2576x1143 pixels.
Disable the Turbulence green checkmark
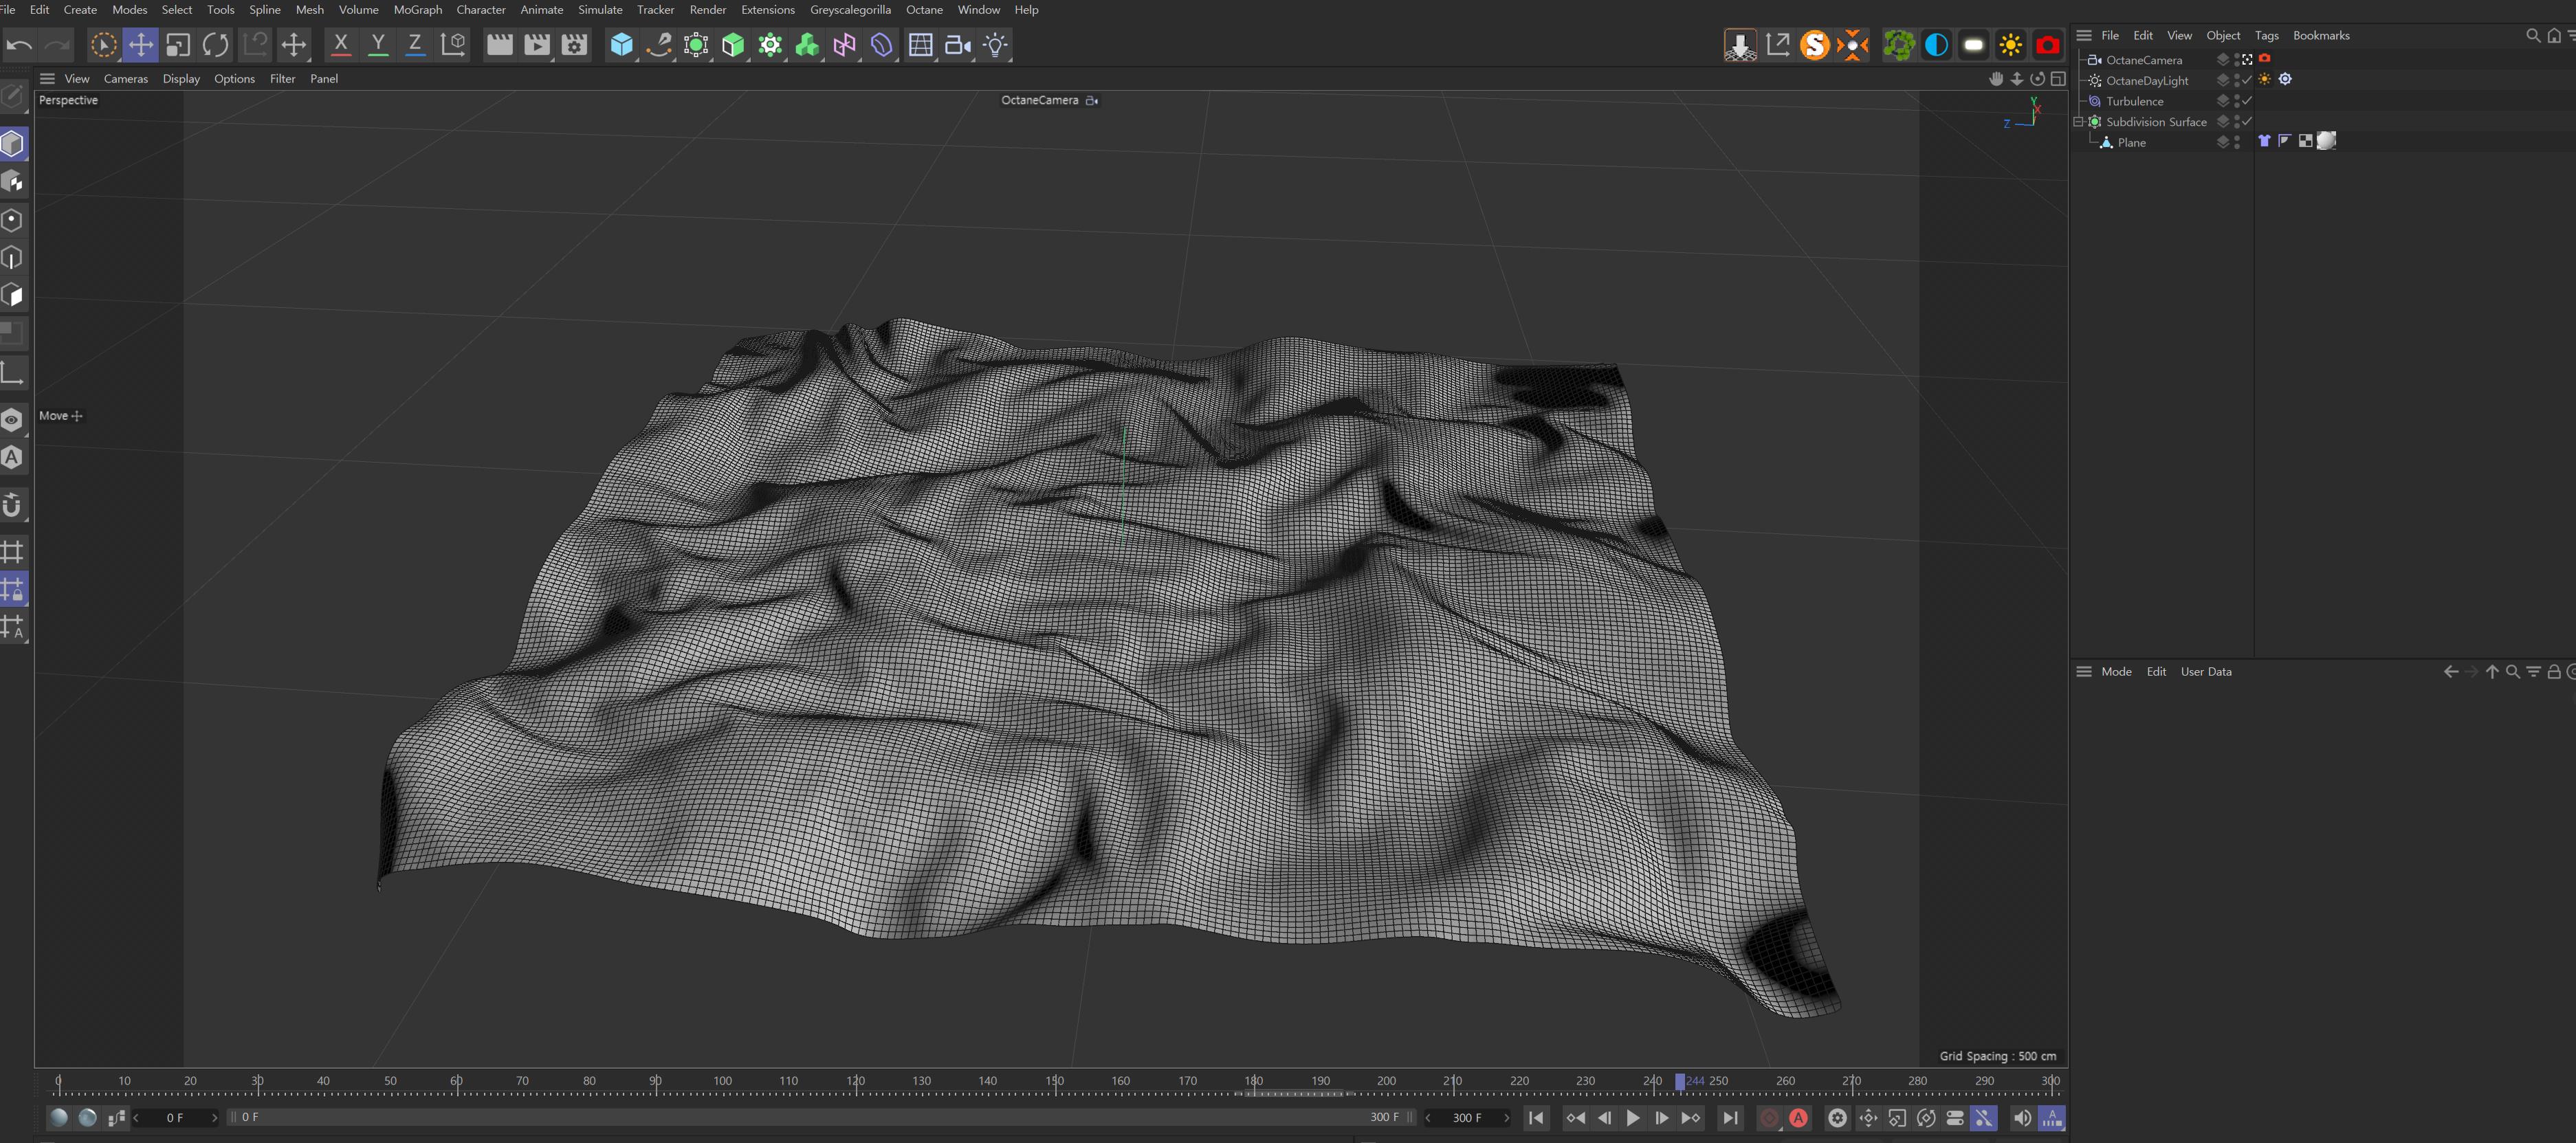[x=2246, y=101]
